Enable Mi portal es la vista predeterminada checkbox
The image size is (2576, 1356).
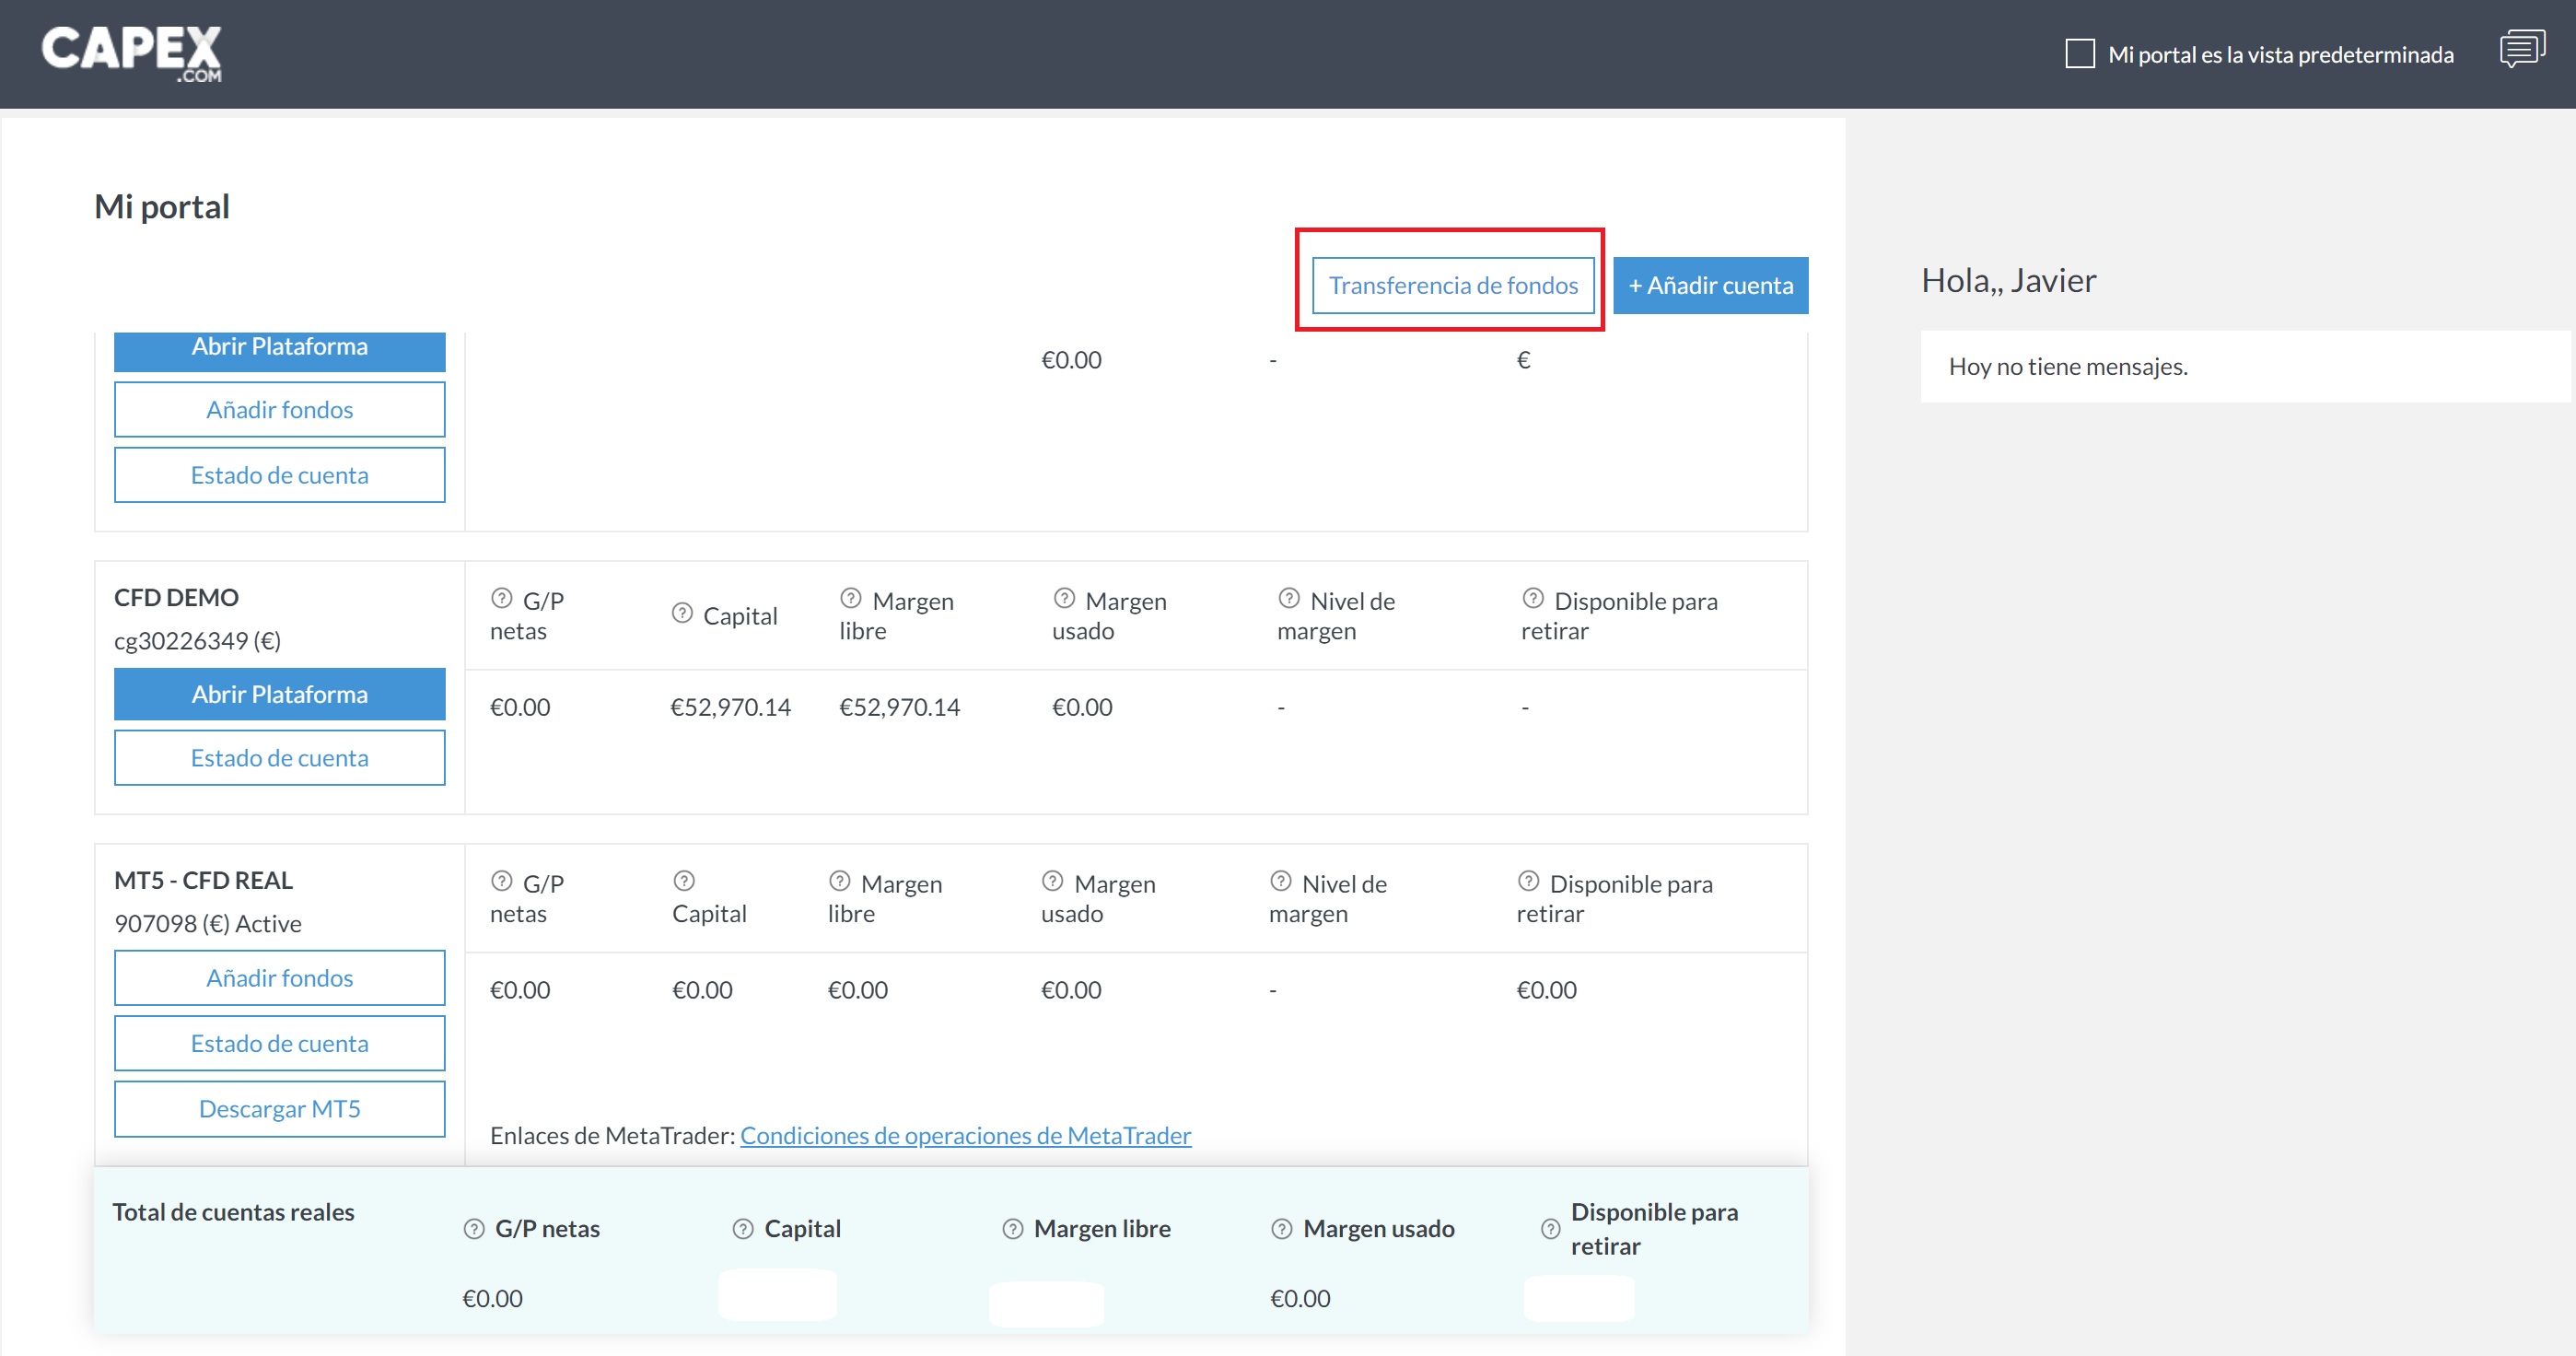coord(2080,54)
